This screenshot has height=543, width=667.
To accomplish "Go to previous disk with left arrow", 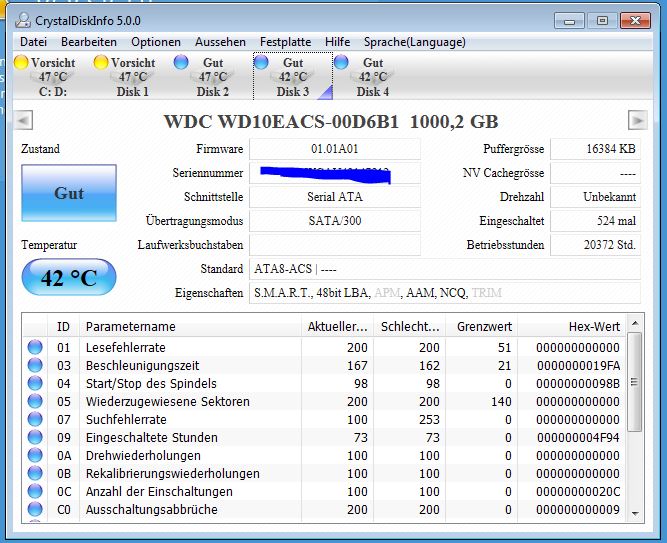I will (x=23, y=120).
